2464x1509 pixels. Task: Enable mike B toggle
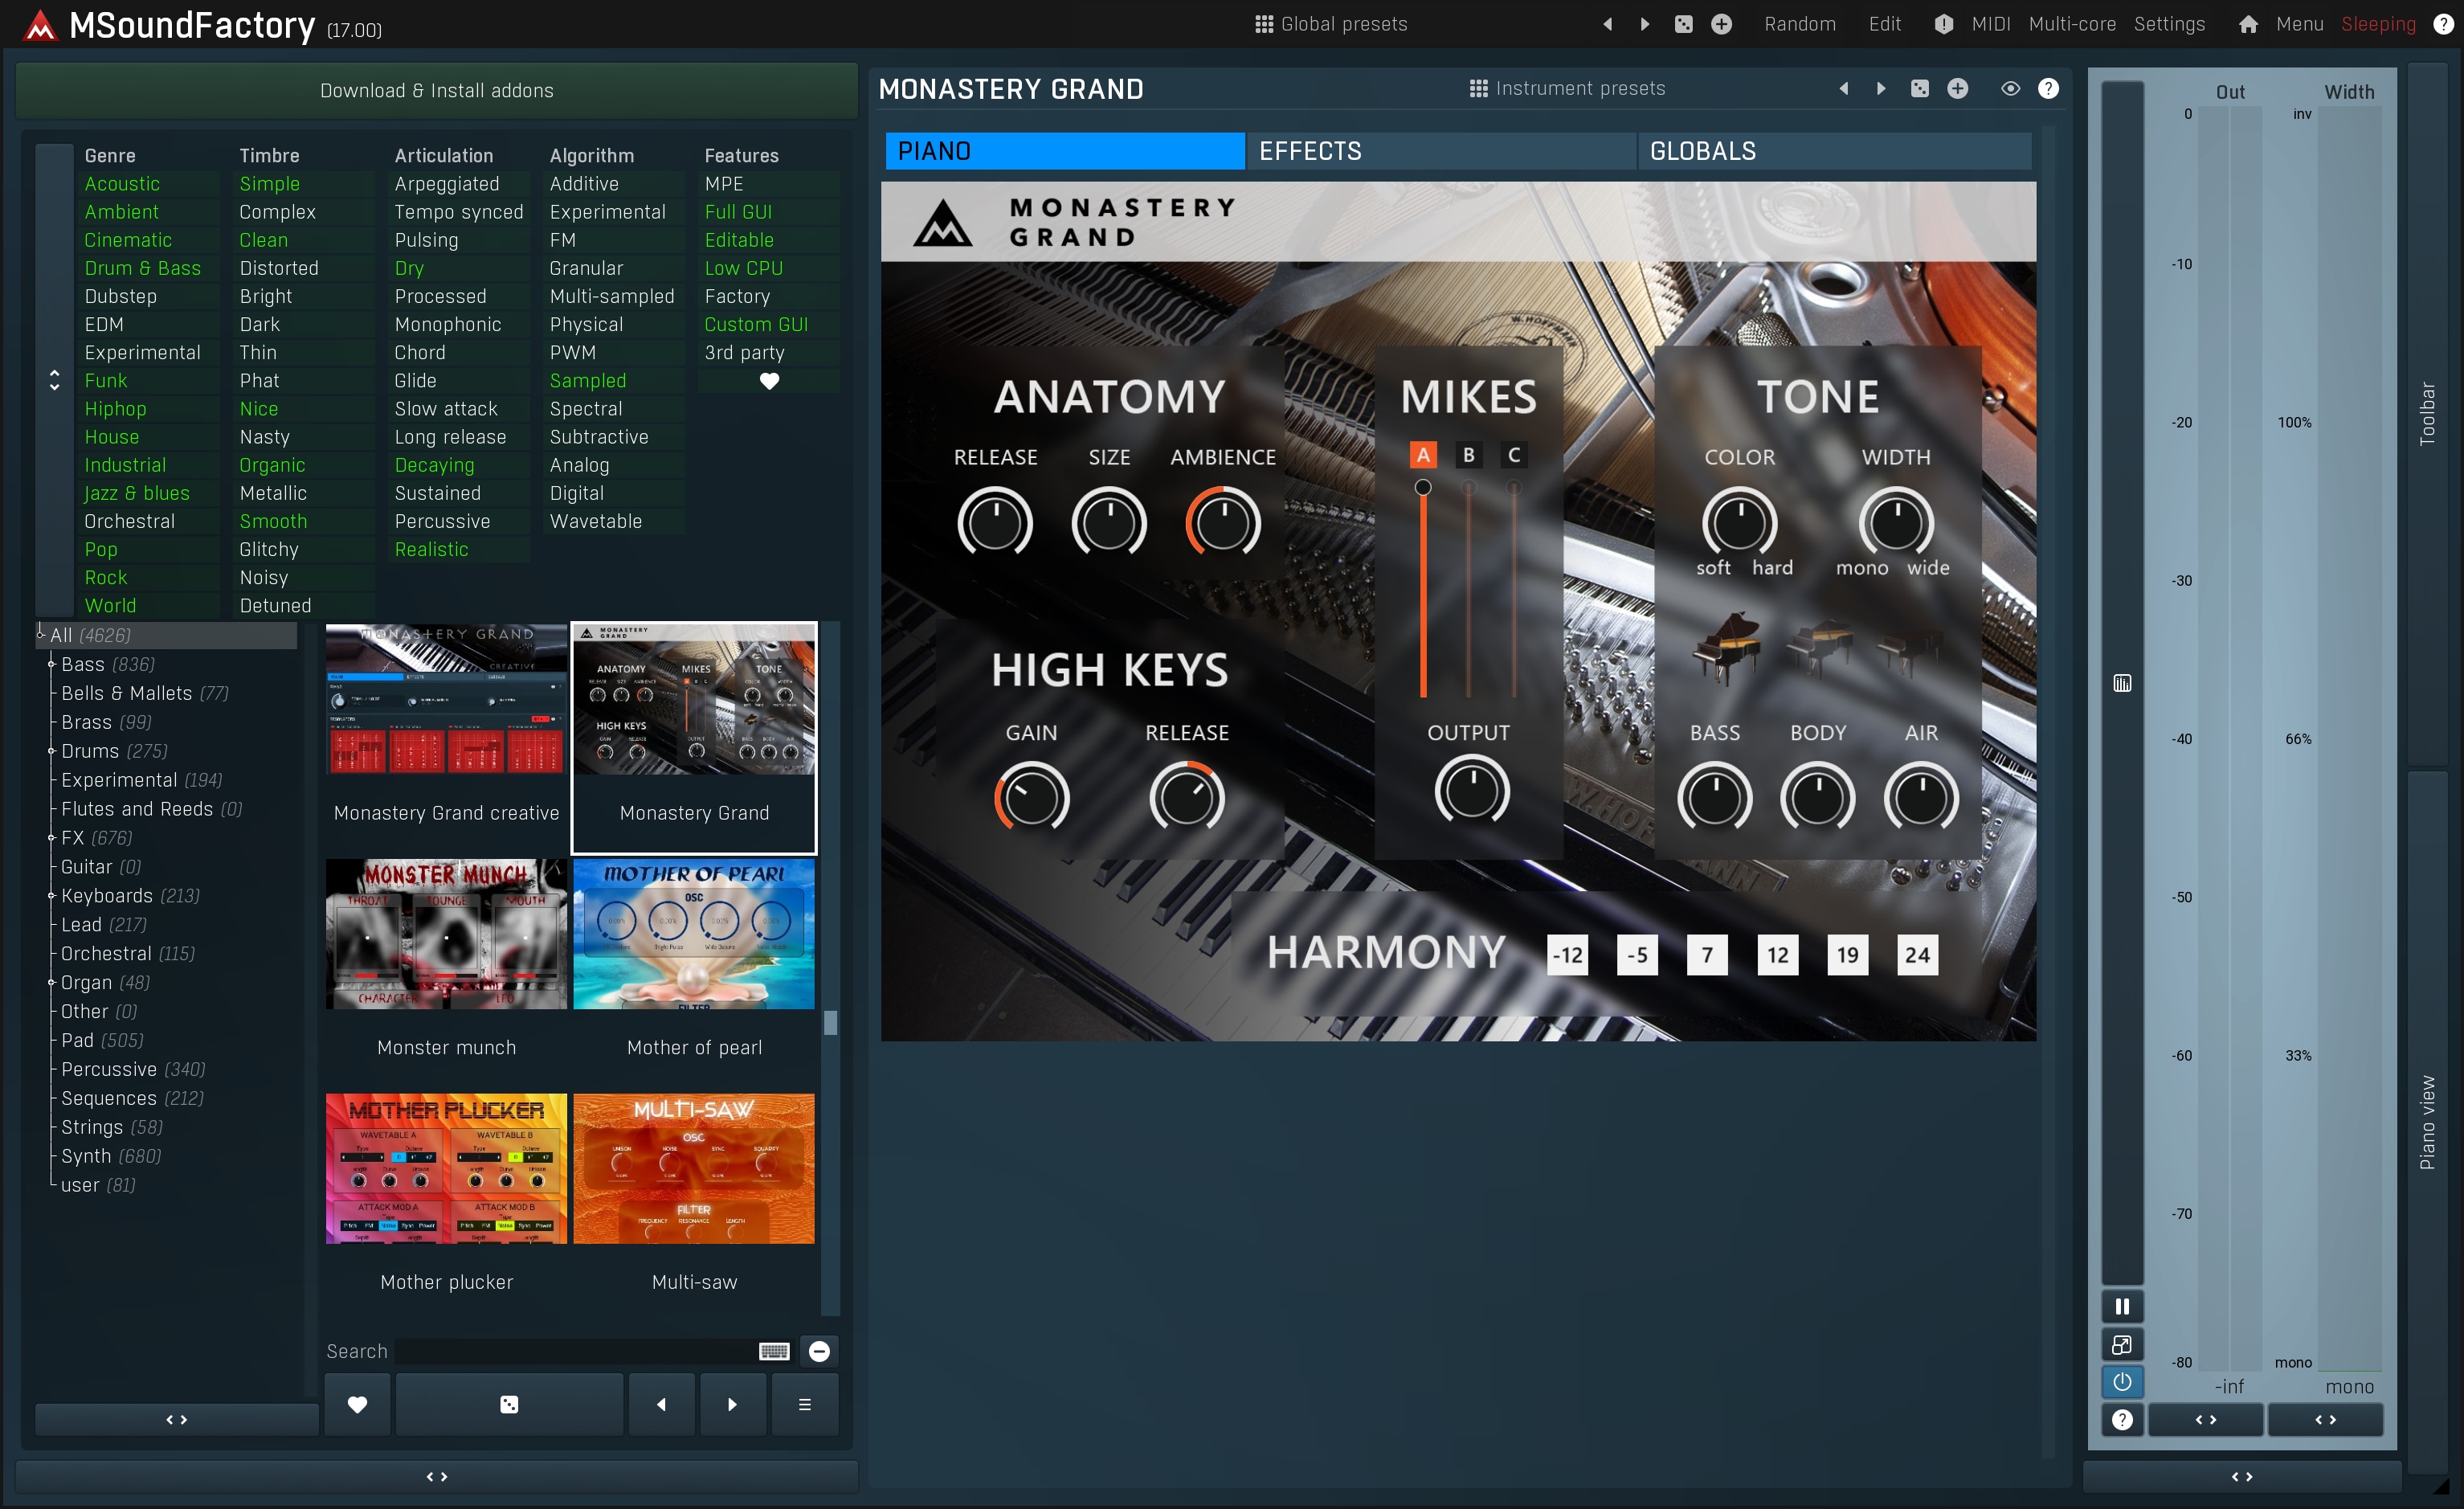tap(1468, 455)
